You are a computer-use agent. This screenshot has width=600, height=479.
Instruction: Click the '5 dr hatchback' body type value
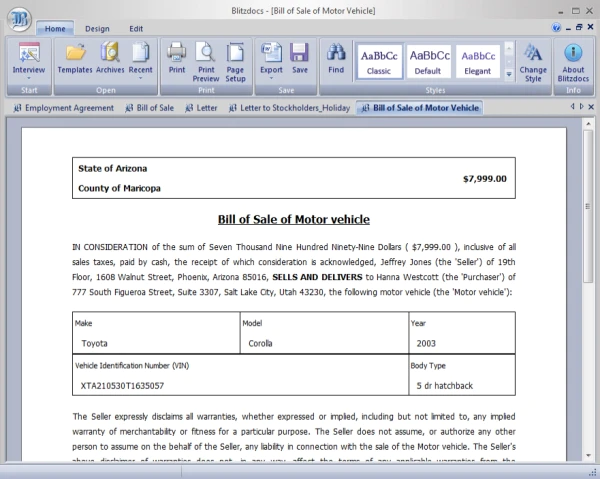click(445, 386)
